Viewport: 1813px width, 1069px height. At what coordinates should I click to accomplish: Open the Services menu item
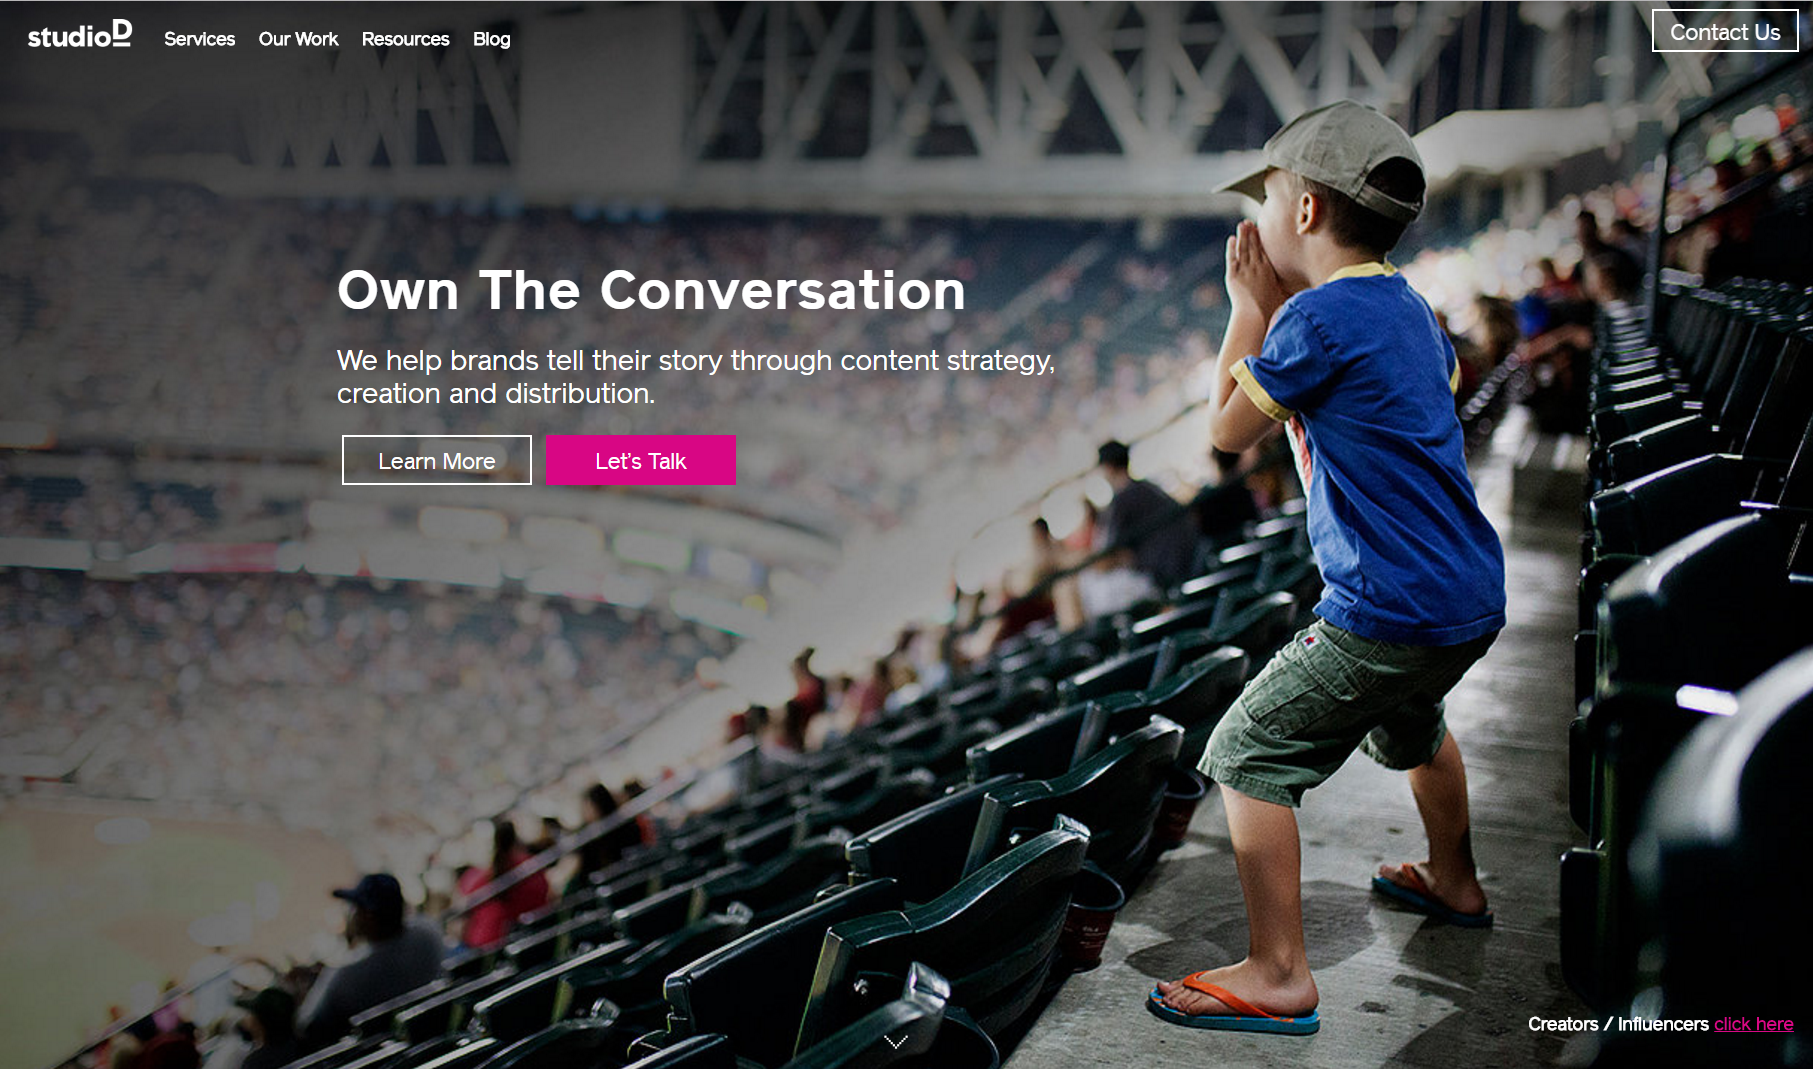[x=199, y=39]
